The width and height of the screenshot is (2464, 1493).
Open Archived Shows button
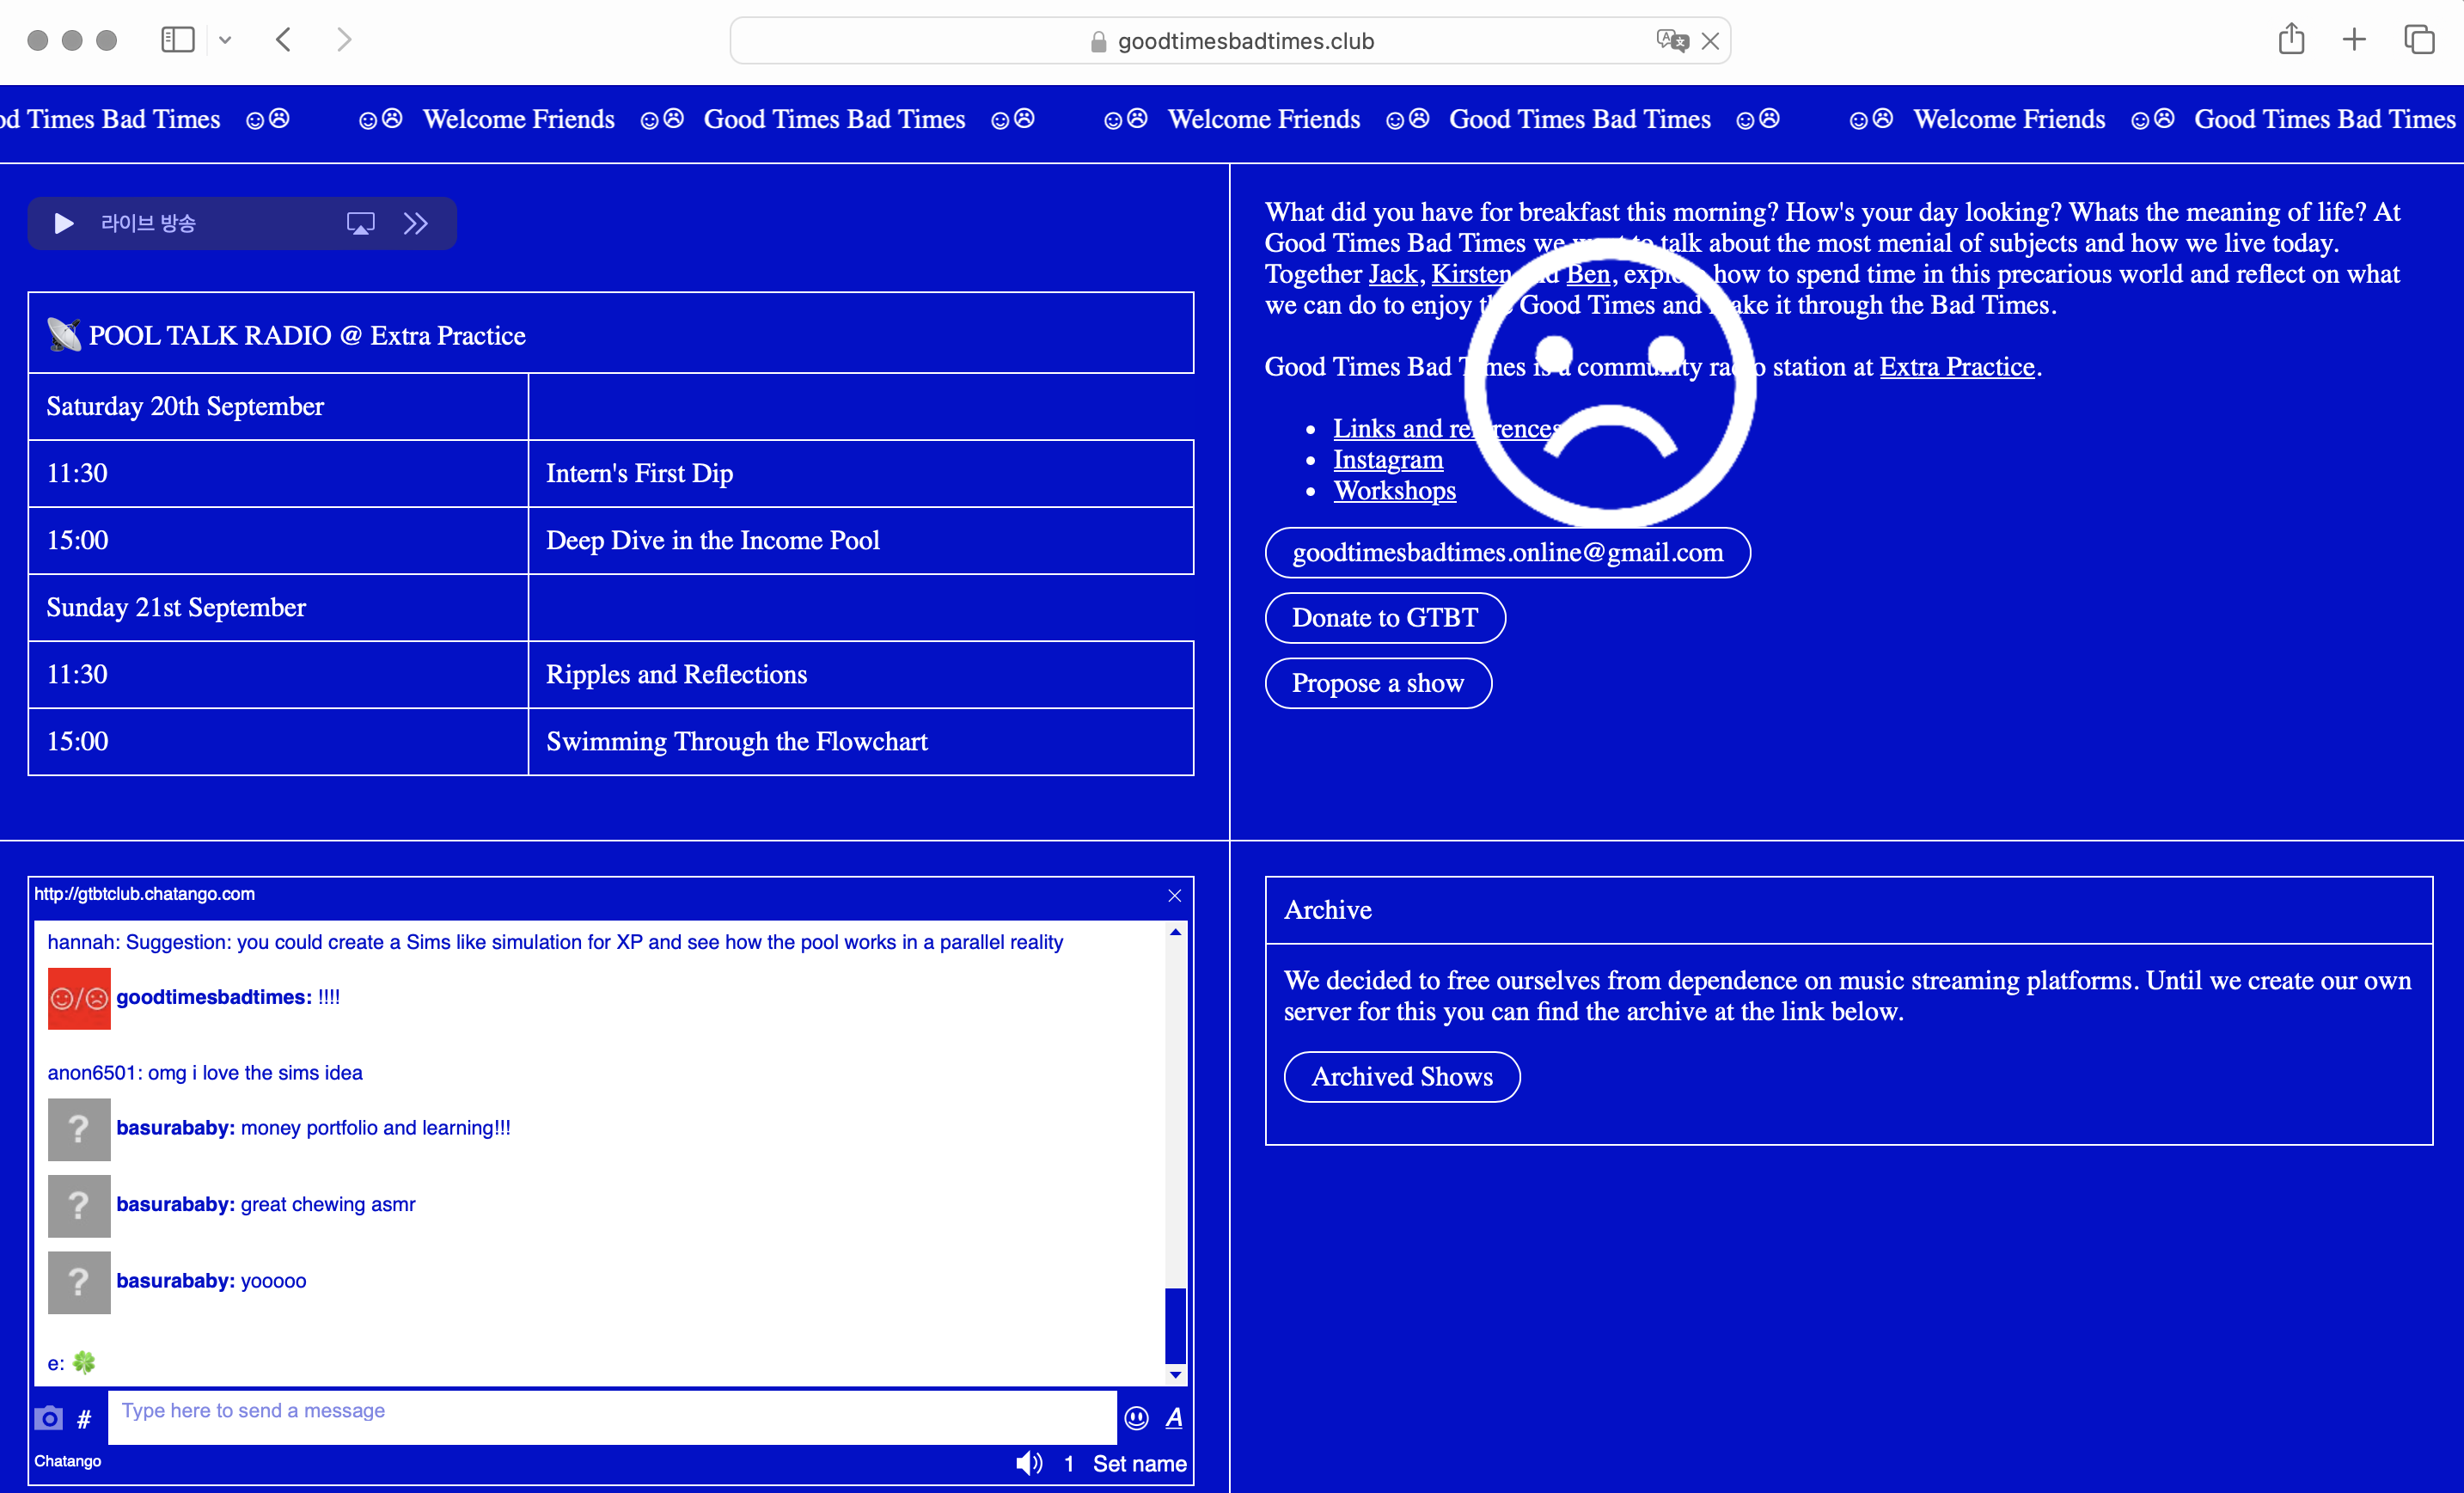point(1401,1076)
